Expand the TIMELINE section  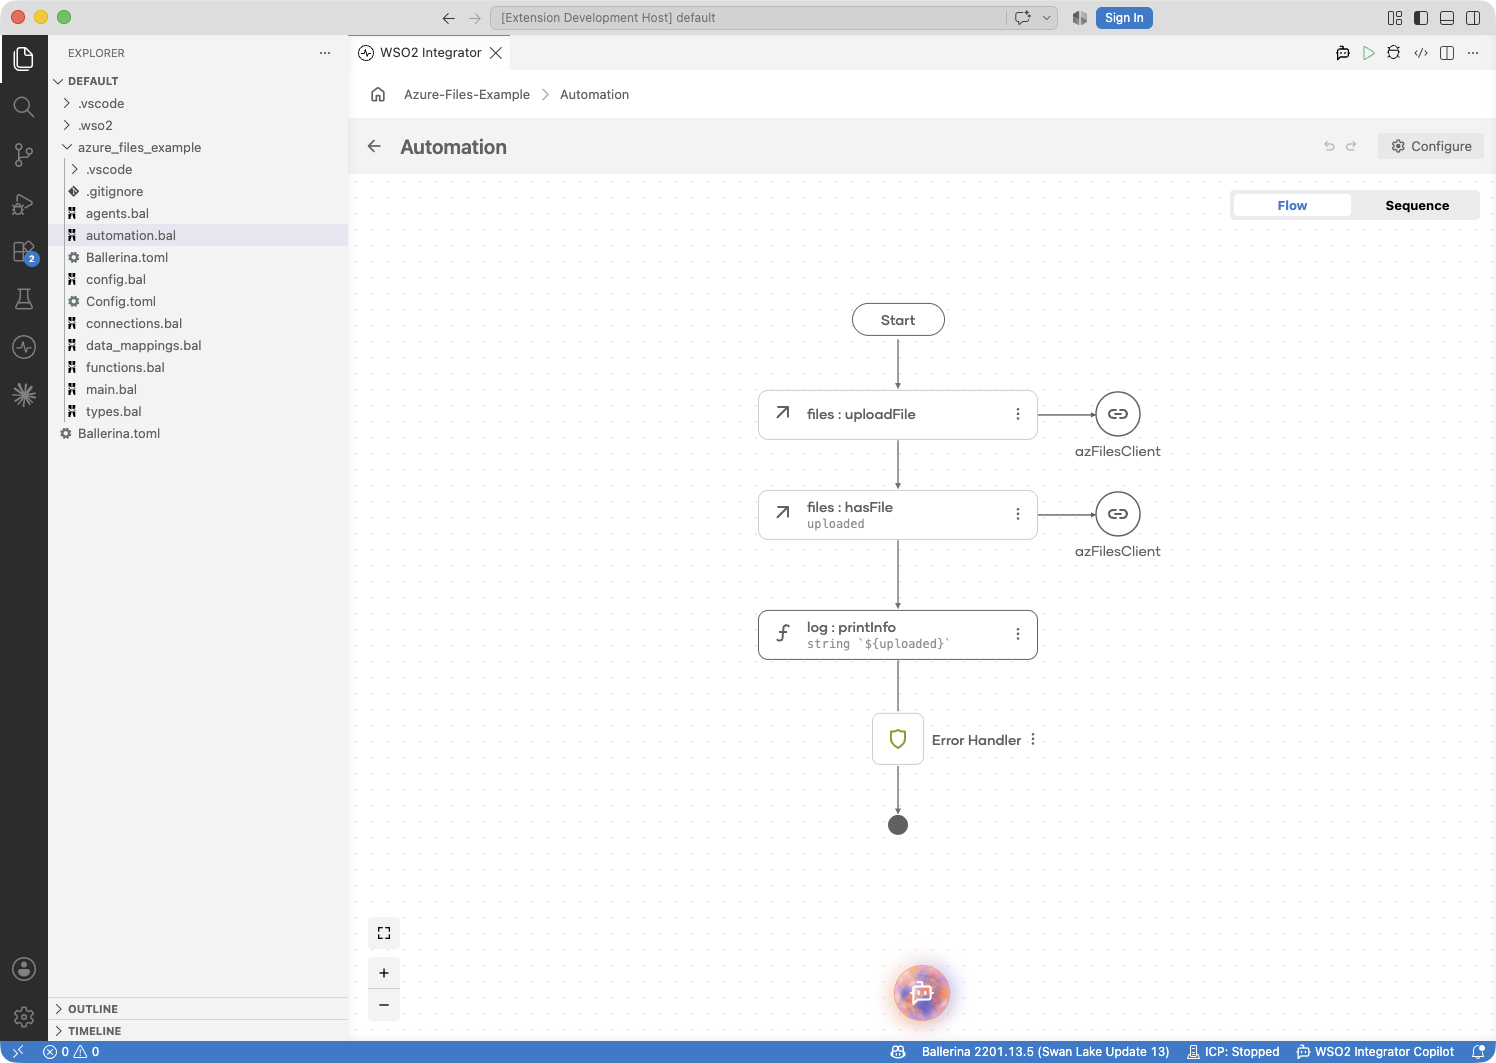[x=198, y=1031]
